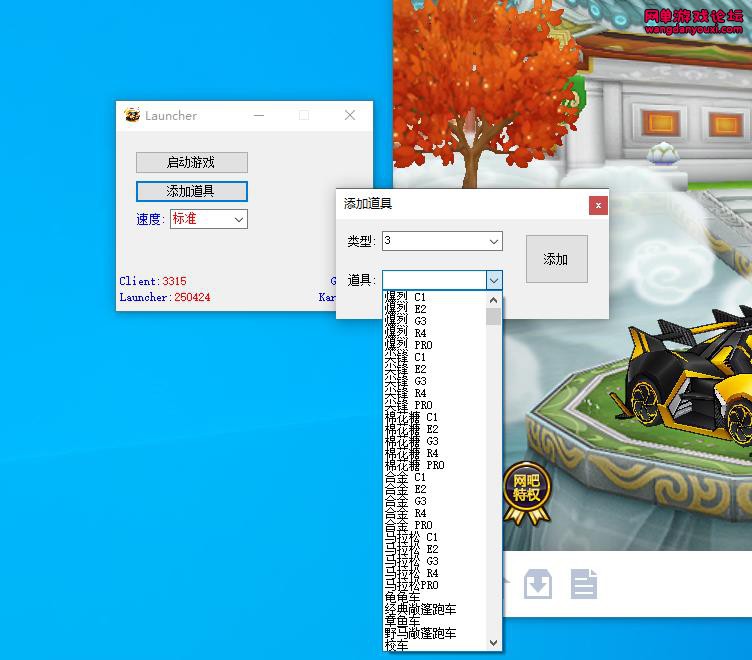Select 爆烈 C1 from the list
Image resolution: width=752 pixels, height=660 pixels.
(435, 297)
